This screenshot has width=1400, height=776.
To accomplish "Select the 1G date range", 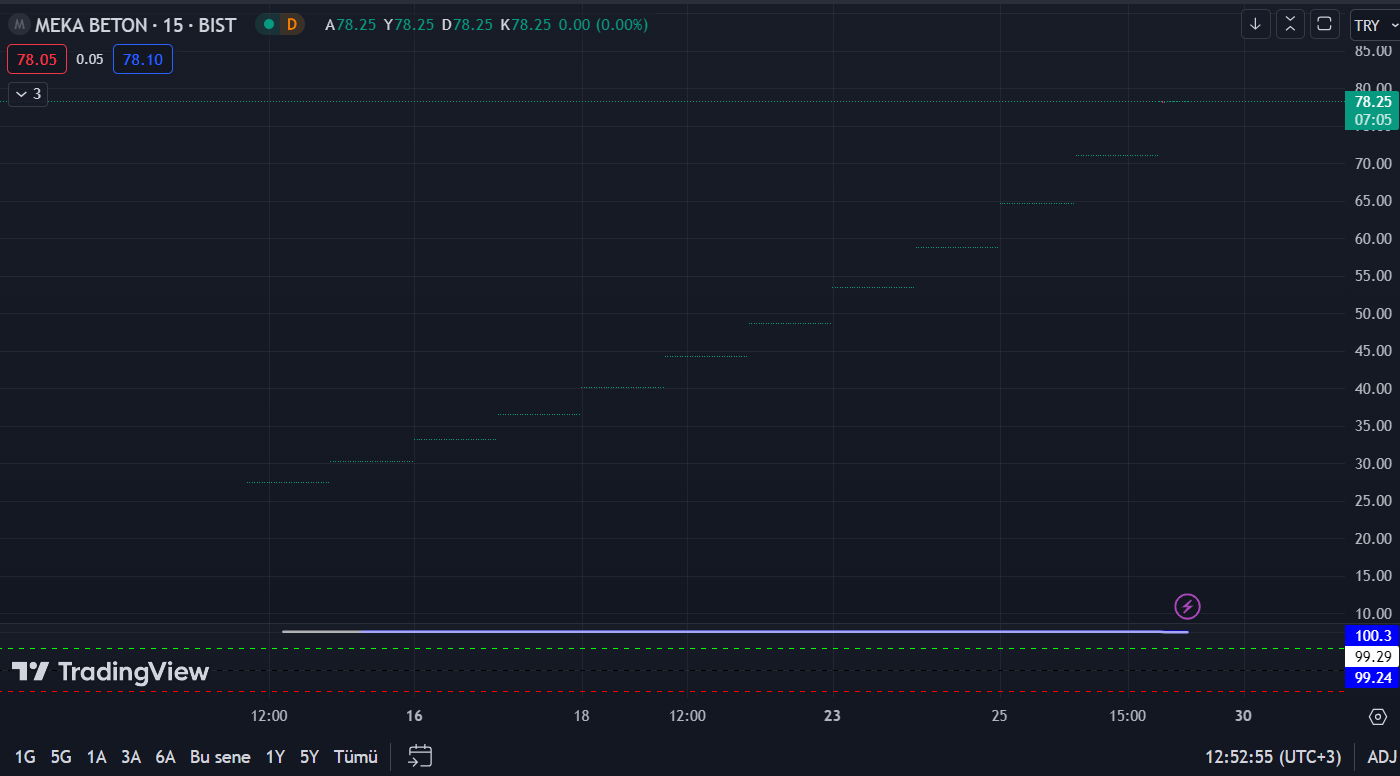I will (x=25, y=757).
